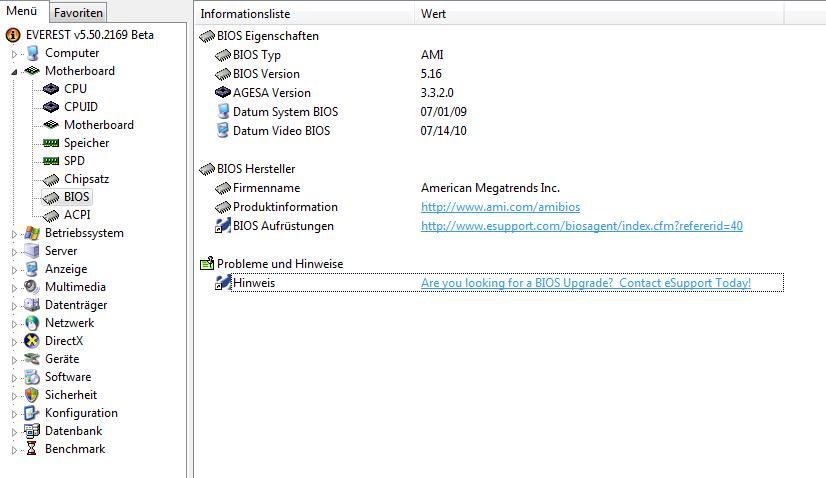Select the EVEREST v5.50.2169 Beta root label

[90, 35]
